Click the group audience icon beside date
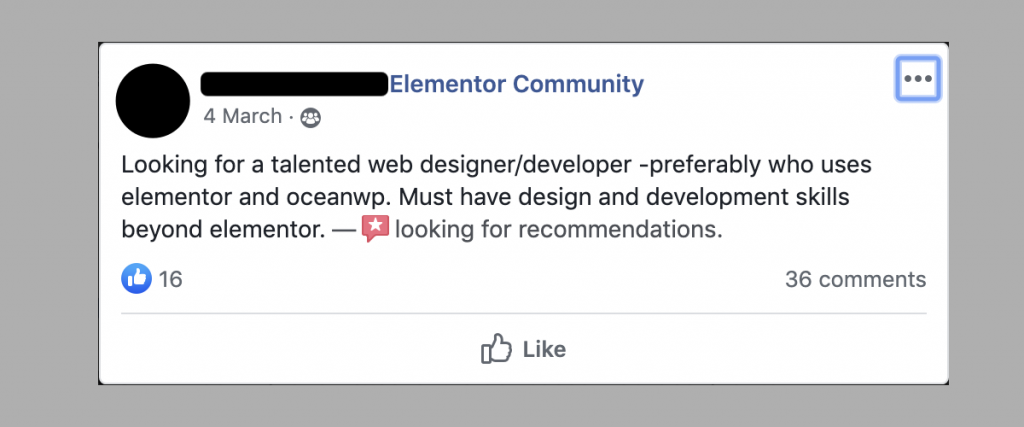1024x427 pixels. 310,117
